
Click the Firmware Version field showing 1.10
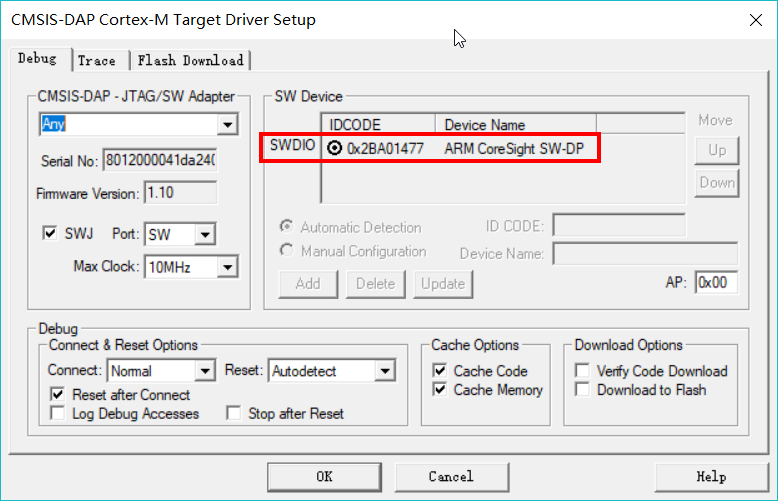pyautogui.click(x=181, y=192)
